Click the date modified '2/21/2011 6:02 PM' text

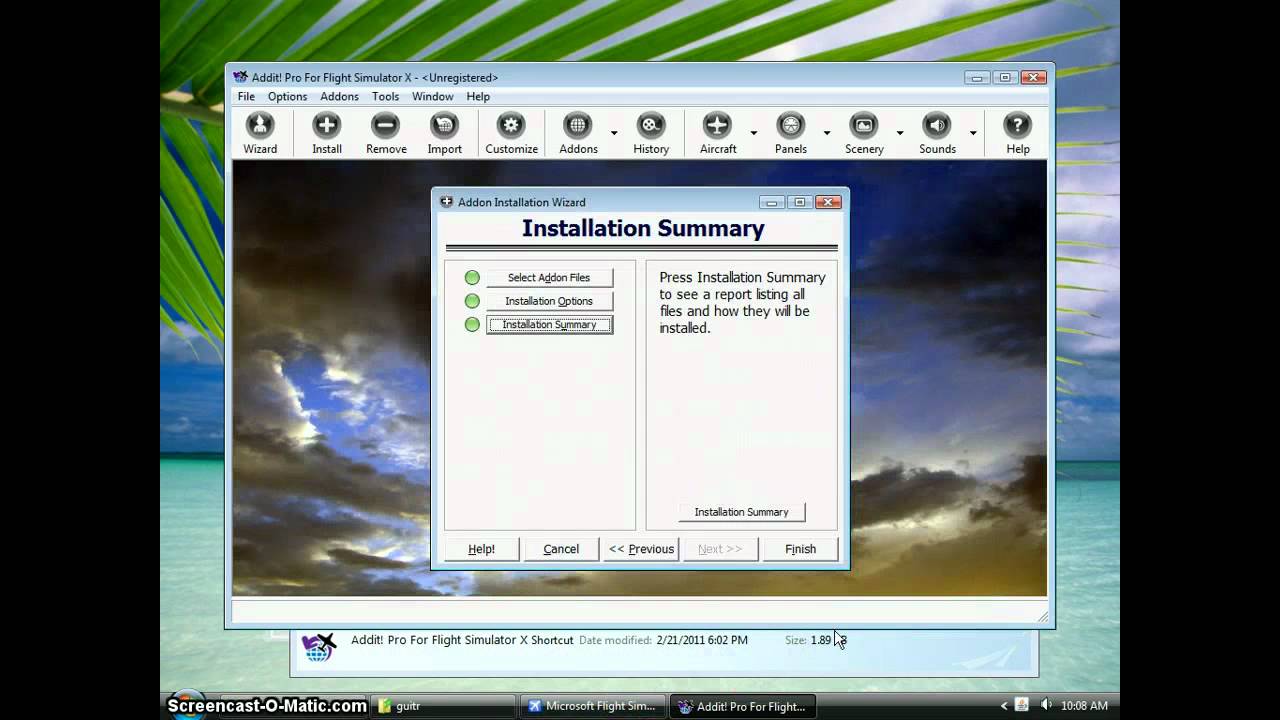coord(702,640)
